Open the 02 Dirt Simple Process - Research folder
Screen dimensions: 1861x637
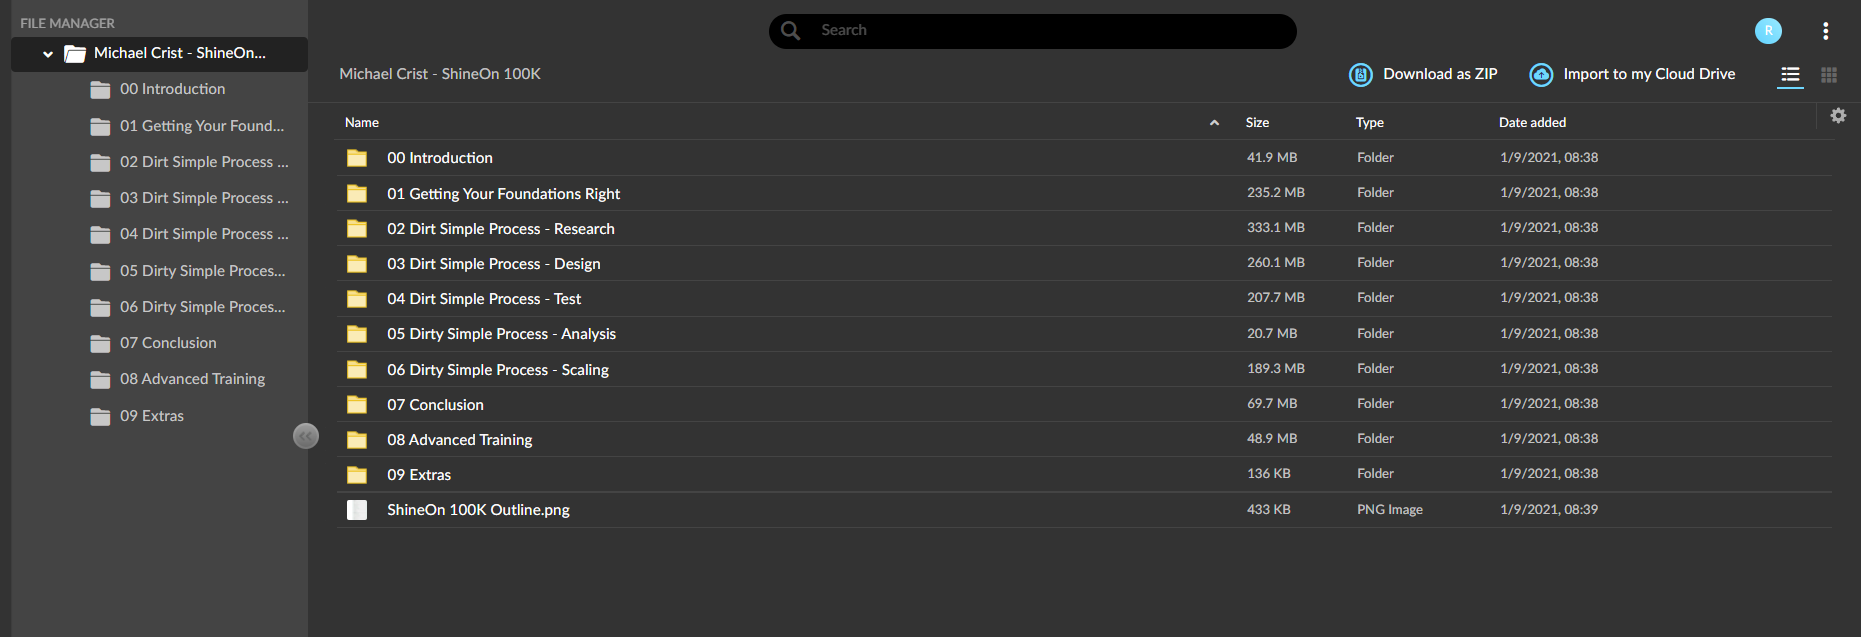(x=501, y=229)
